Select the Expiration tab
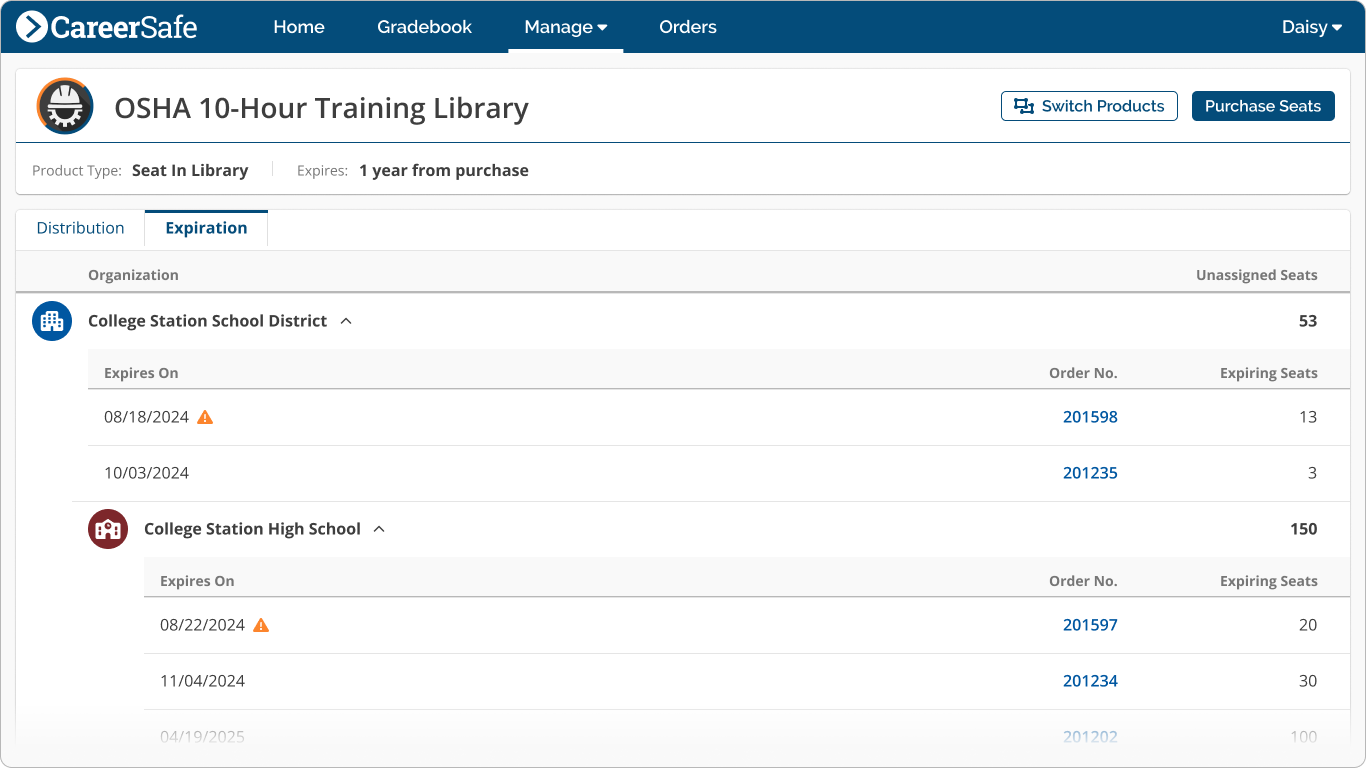This screenshot has height=768, width=1366. click(x=206, y=228)
